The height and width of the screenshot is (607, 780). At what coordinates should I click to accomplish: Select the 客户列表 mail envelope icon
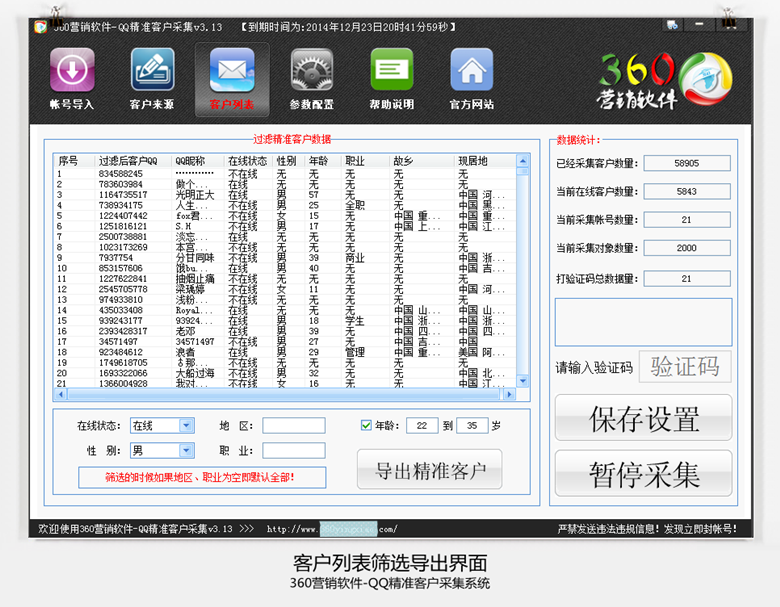click(232, 70)
